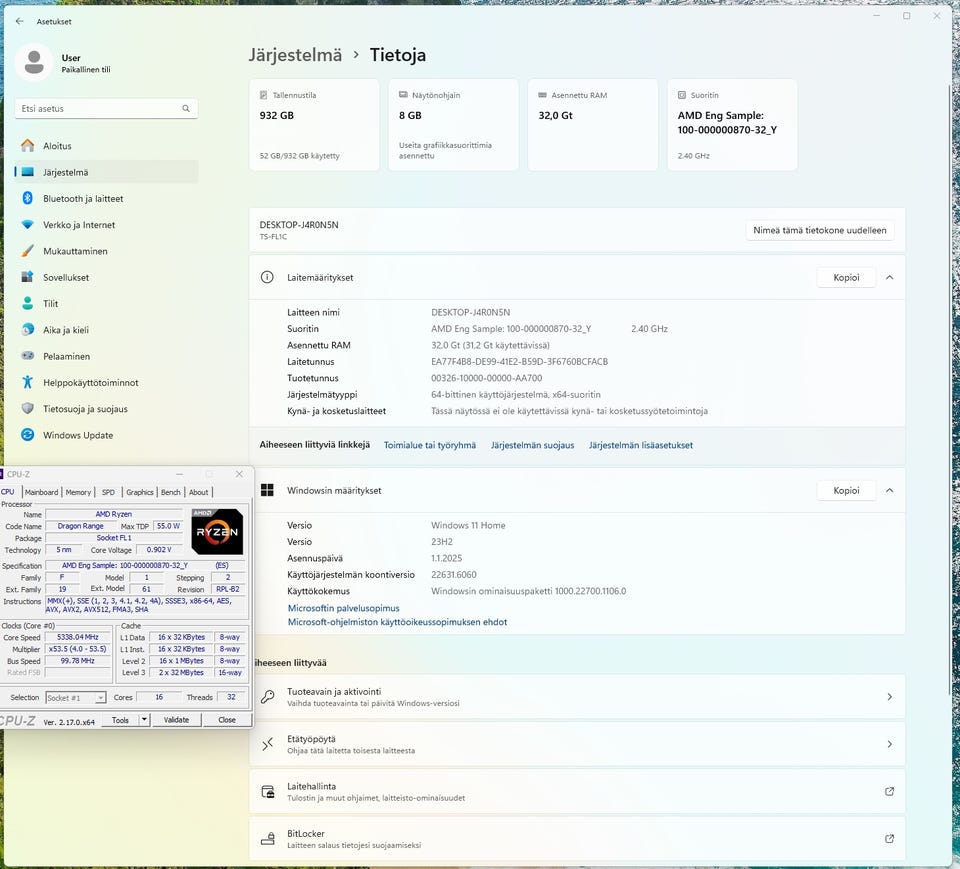Click Laitetunnus device ID value
The width and height of the screenshot is (960, 869).
(x=519, y=362)
